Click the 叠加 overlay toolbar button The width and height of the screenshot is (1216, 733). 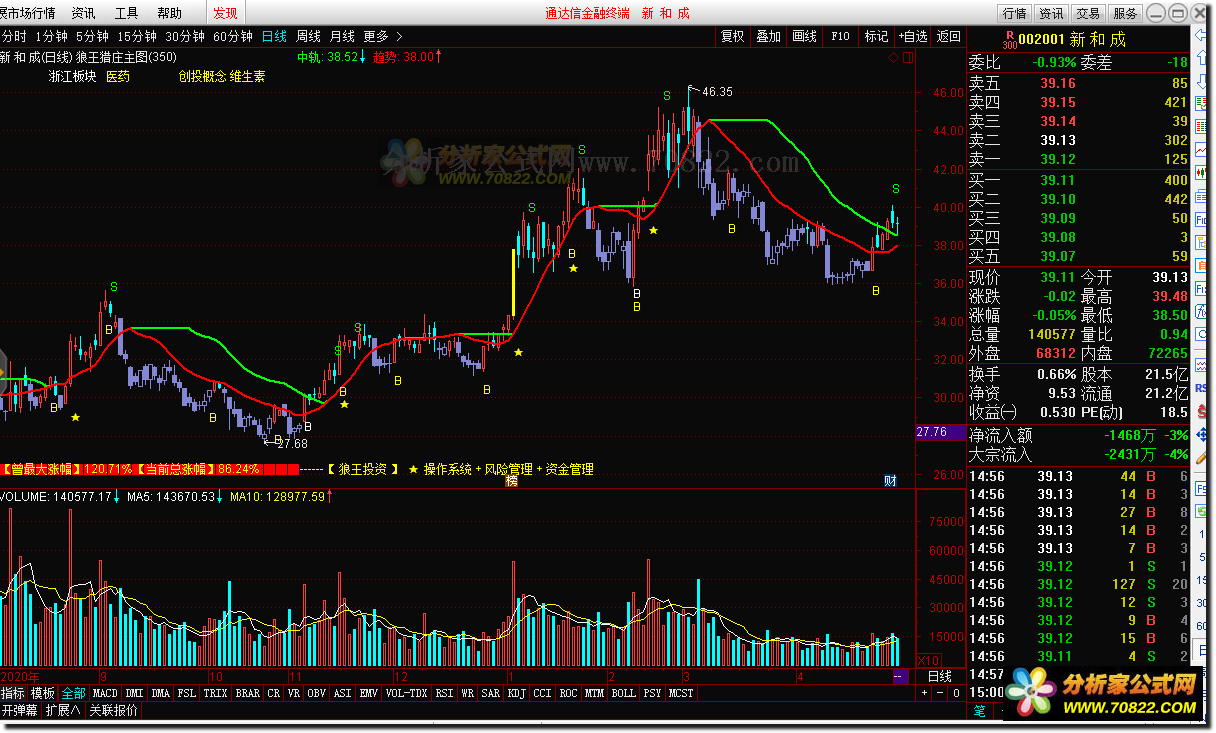coord(768,36)
